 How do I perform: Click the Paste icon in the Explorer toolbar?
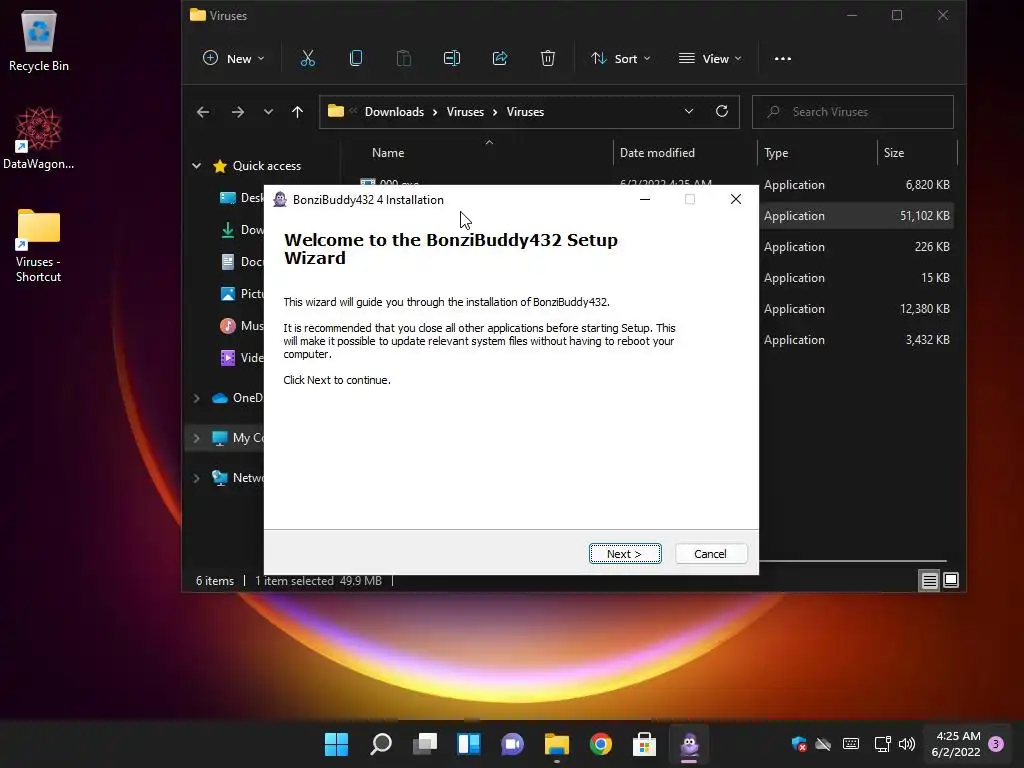[x=404, y=59]
